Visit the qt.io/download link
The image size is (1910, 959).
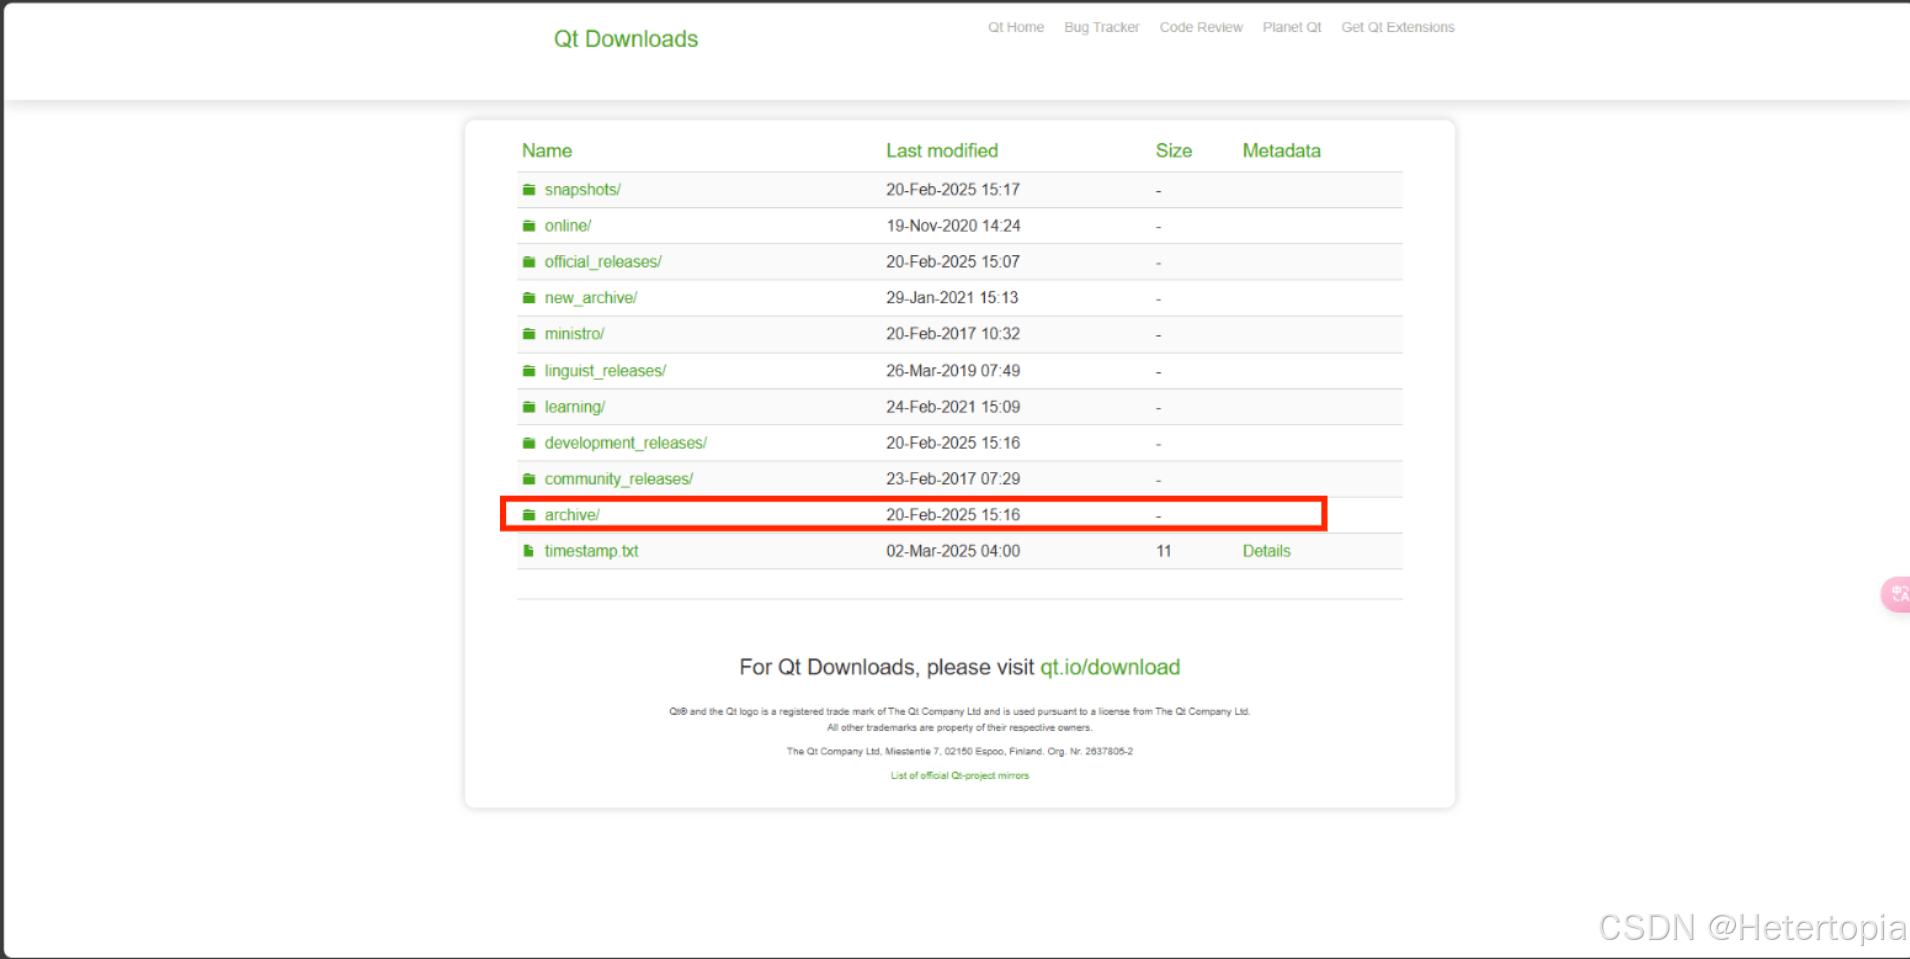1110,667
